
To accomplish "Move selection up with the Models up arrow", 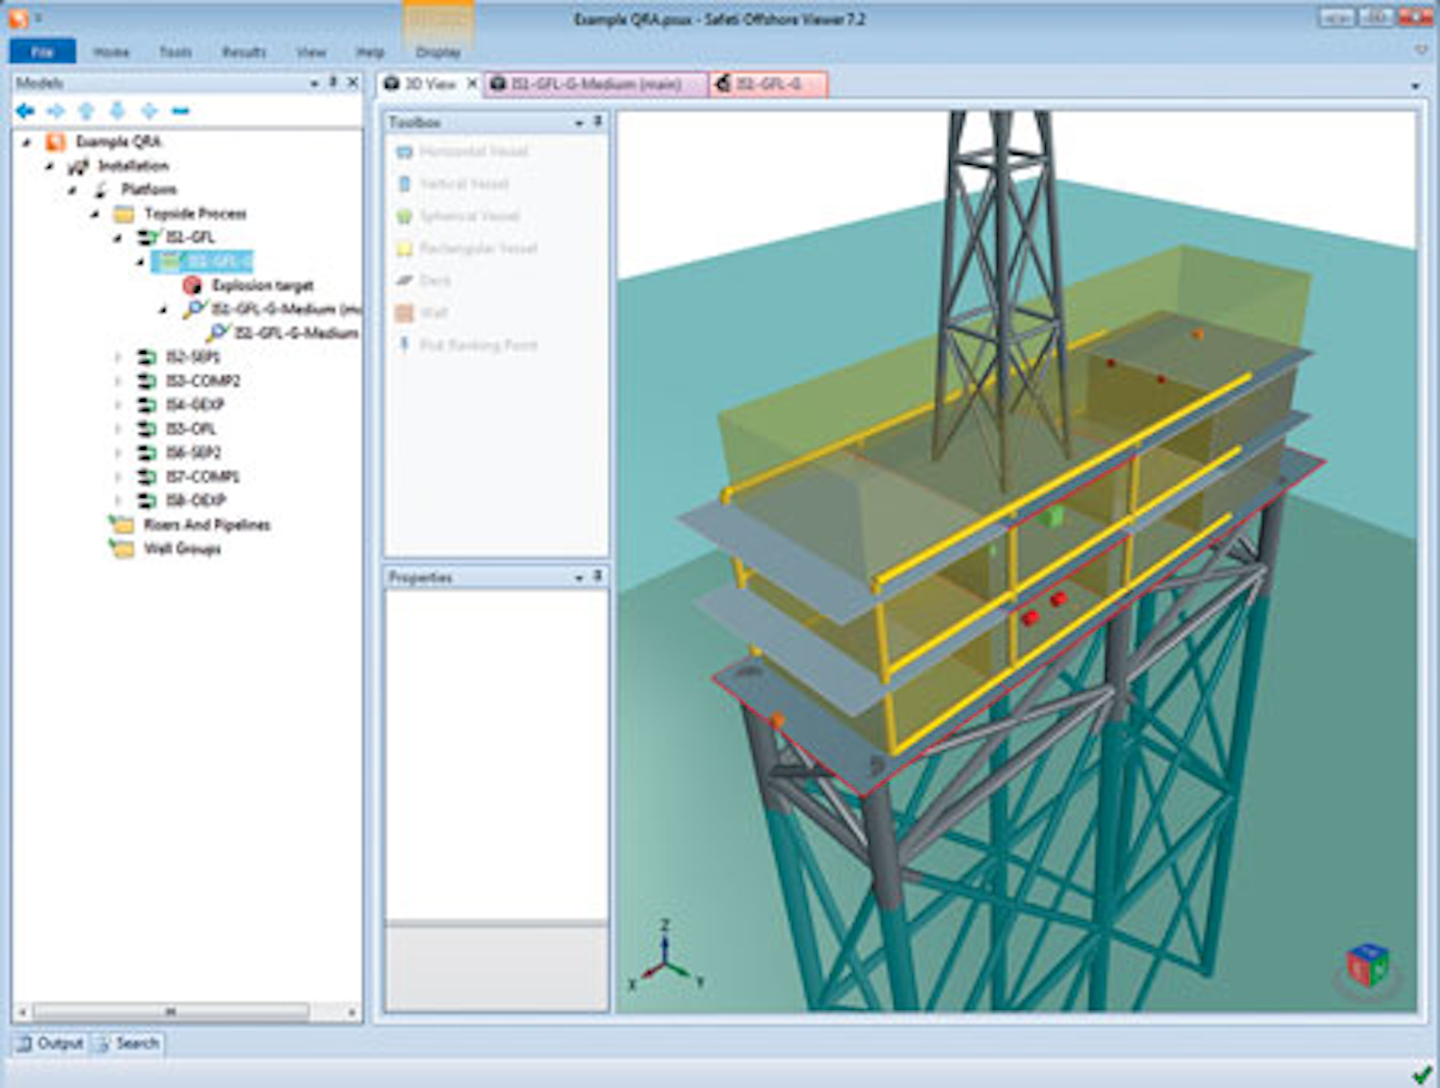I will pyautogui.click(x=87, y=110).
